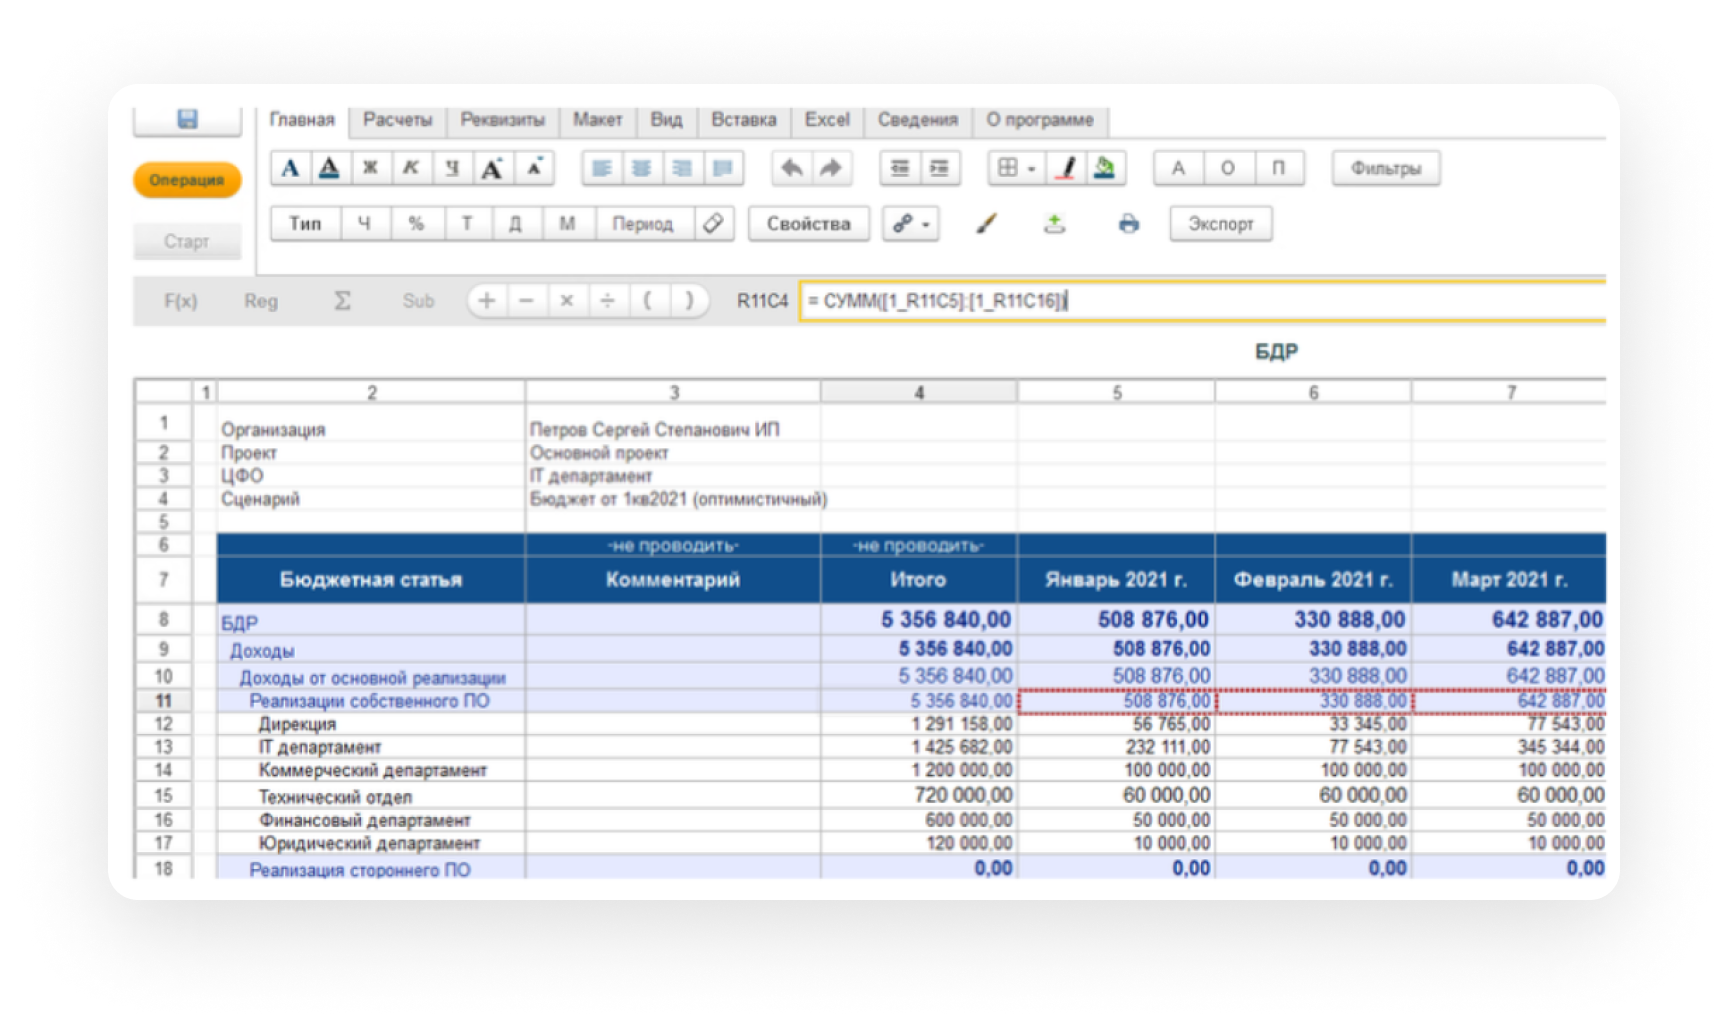1728x1032 pixels.
Task: Click the printer icon
Action: pyautogui.click(x=1128, y=224)
